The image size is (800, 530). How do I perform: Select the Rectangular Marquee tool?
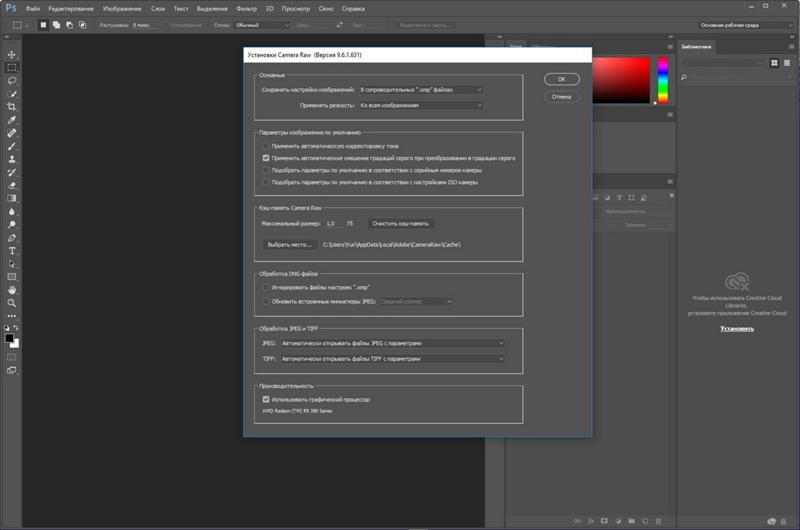coord(12,67)
